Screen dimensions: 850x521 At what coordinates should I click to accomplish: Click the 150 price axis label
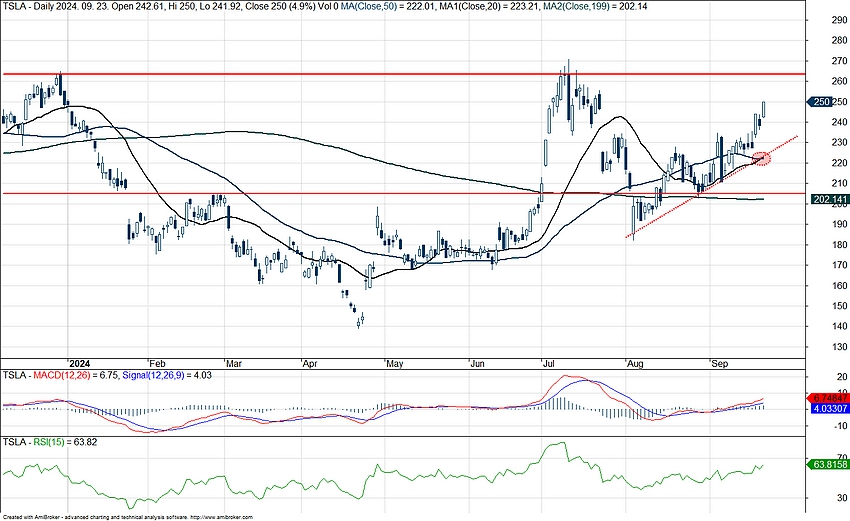tap(839, 306)
